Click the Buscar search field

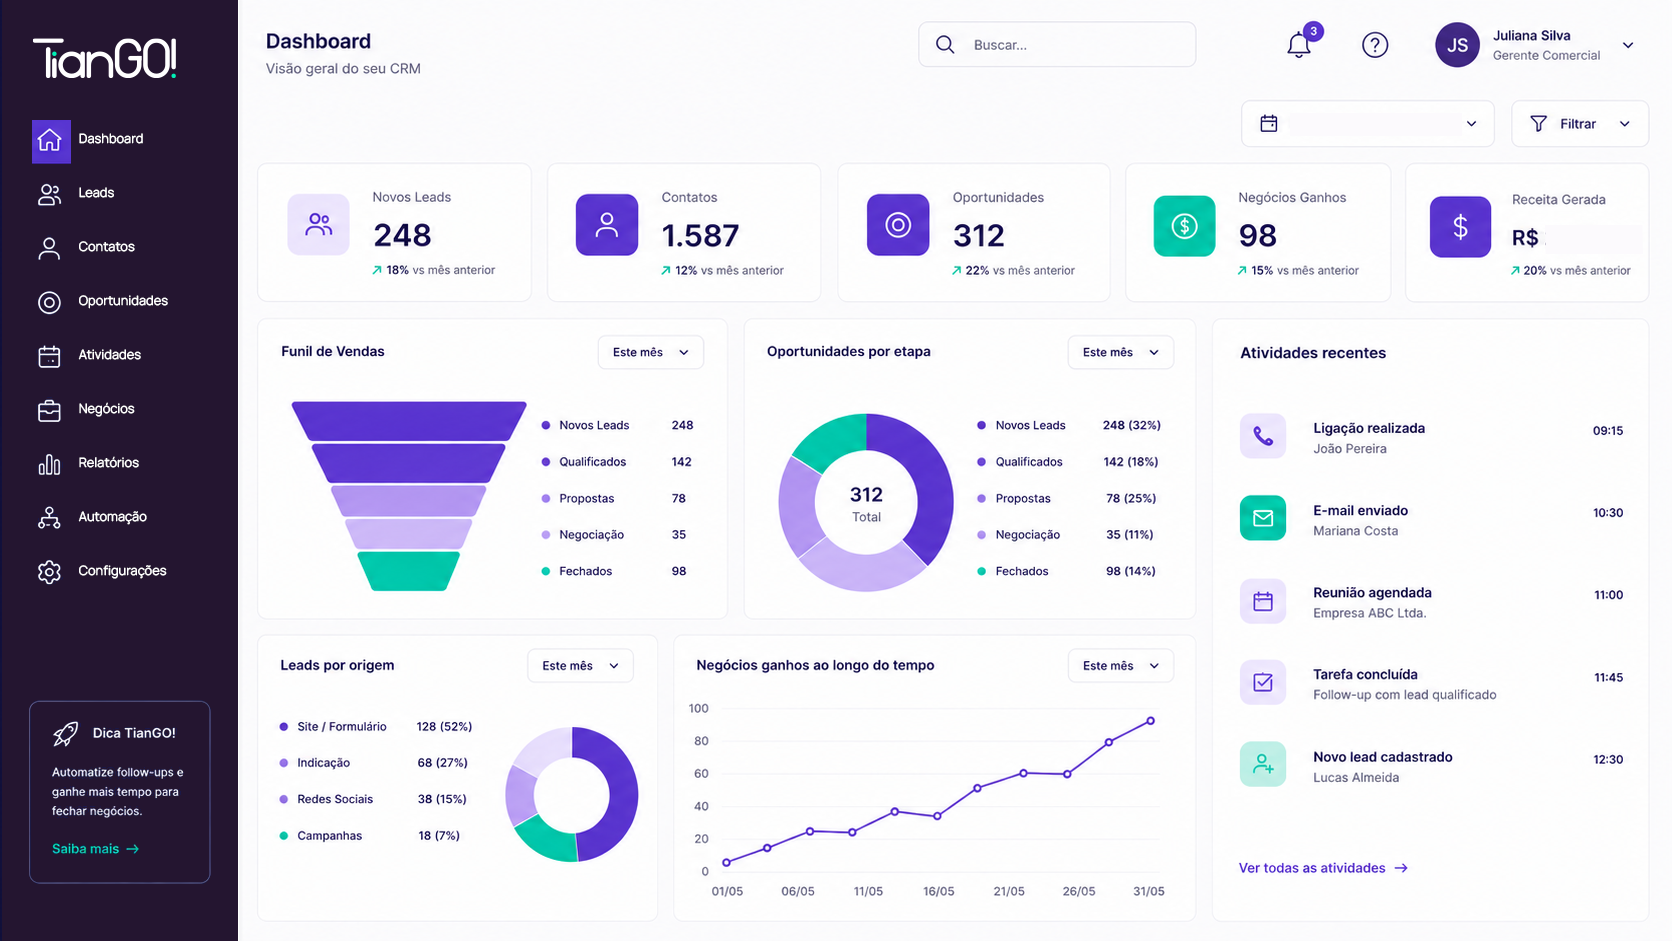coord(1057,45)
